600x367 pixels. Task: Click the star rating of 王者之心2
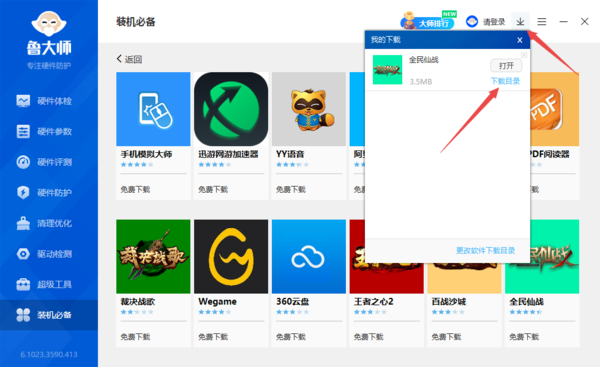point(370,312)
